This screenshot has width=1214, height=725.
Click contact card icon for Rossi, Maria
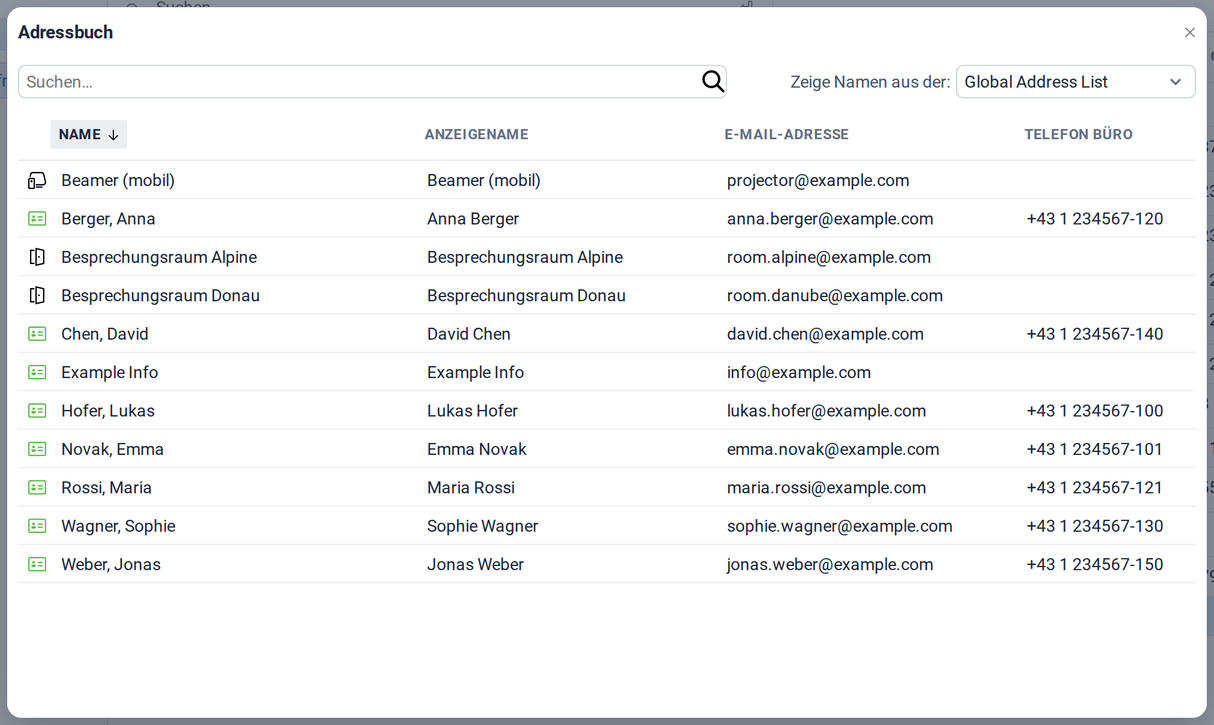click(37, 488)
